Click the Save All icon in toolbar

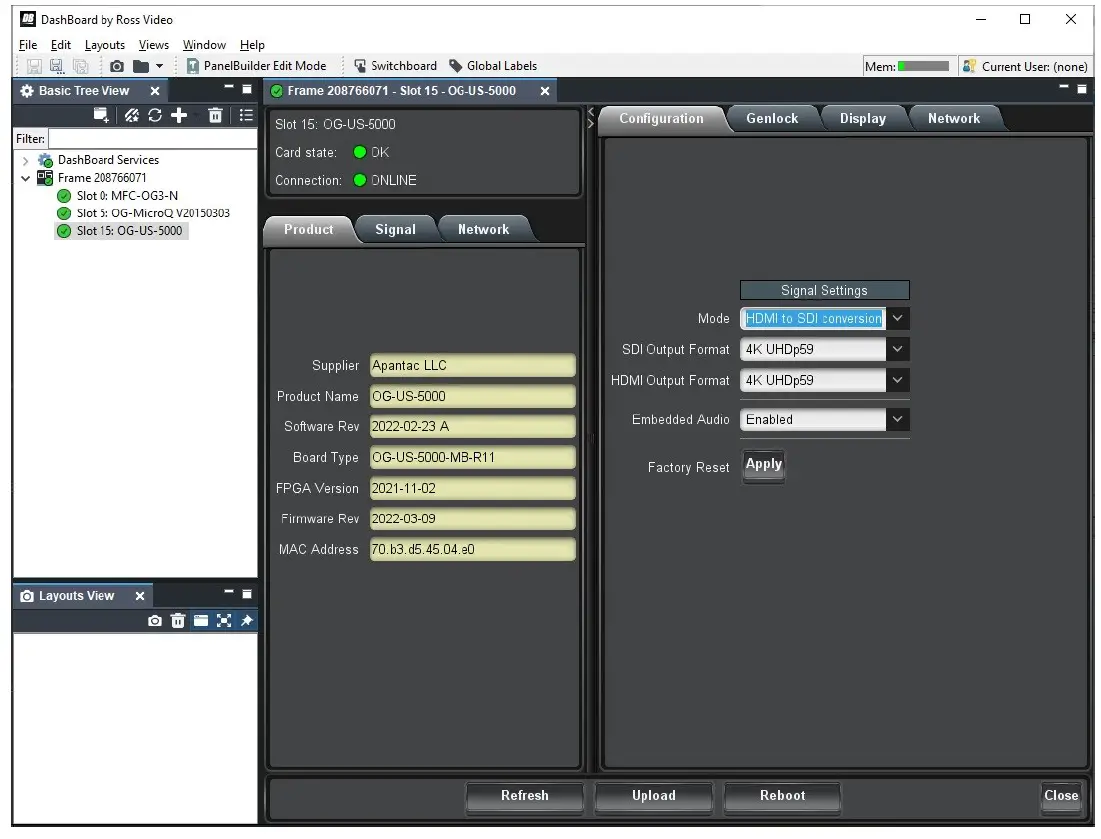click(x=81, y=66)
